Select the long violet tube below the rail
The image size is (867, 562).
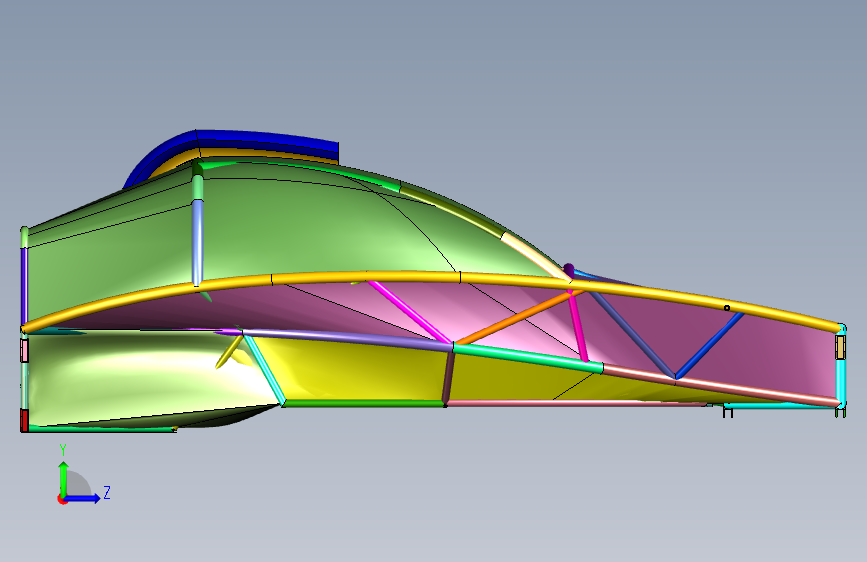(x=348, y=340)
